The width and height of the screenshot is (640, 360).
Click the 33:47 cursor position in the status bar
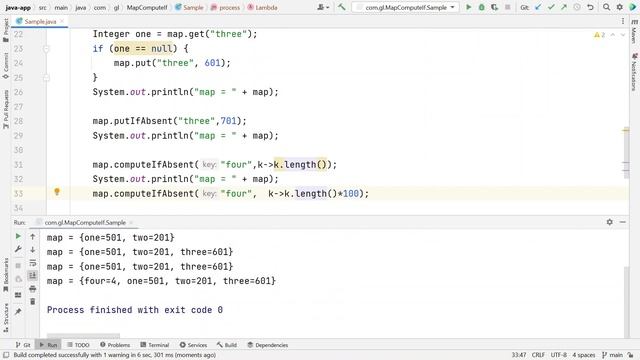[x=518, y=355]
